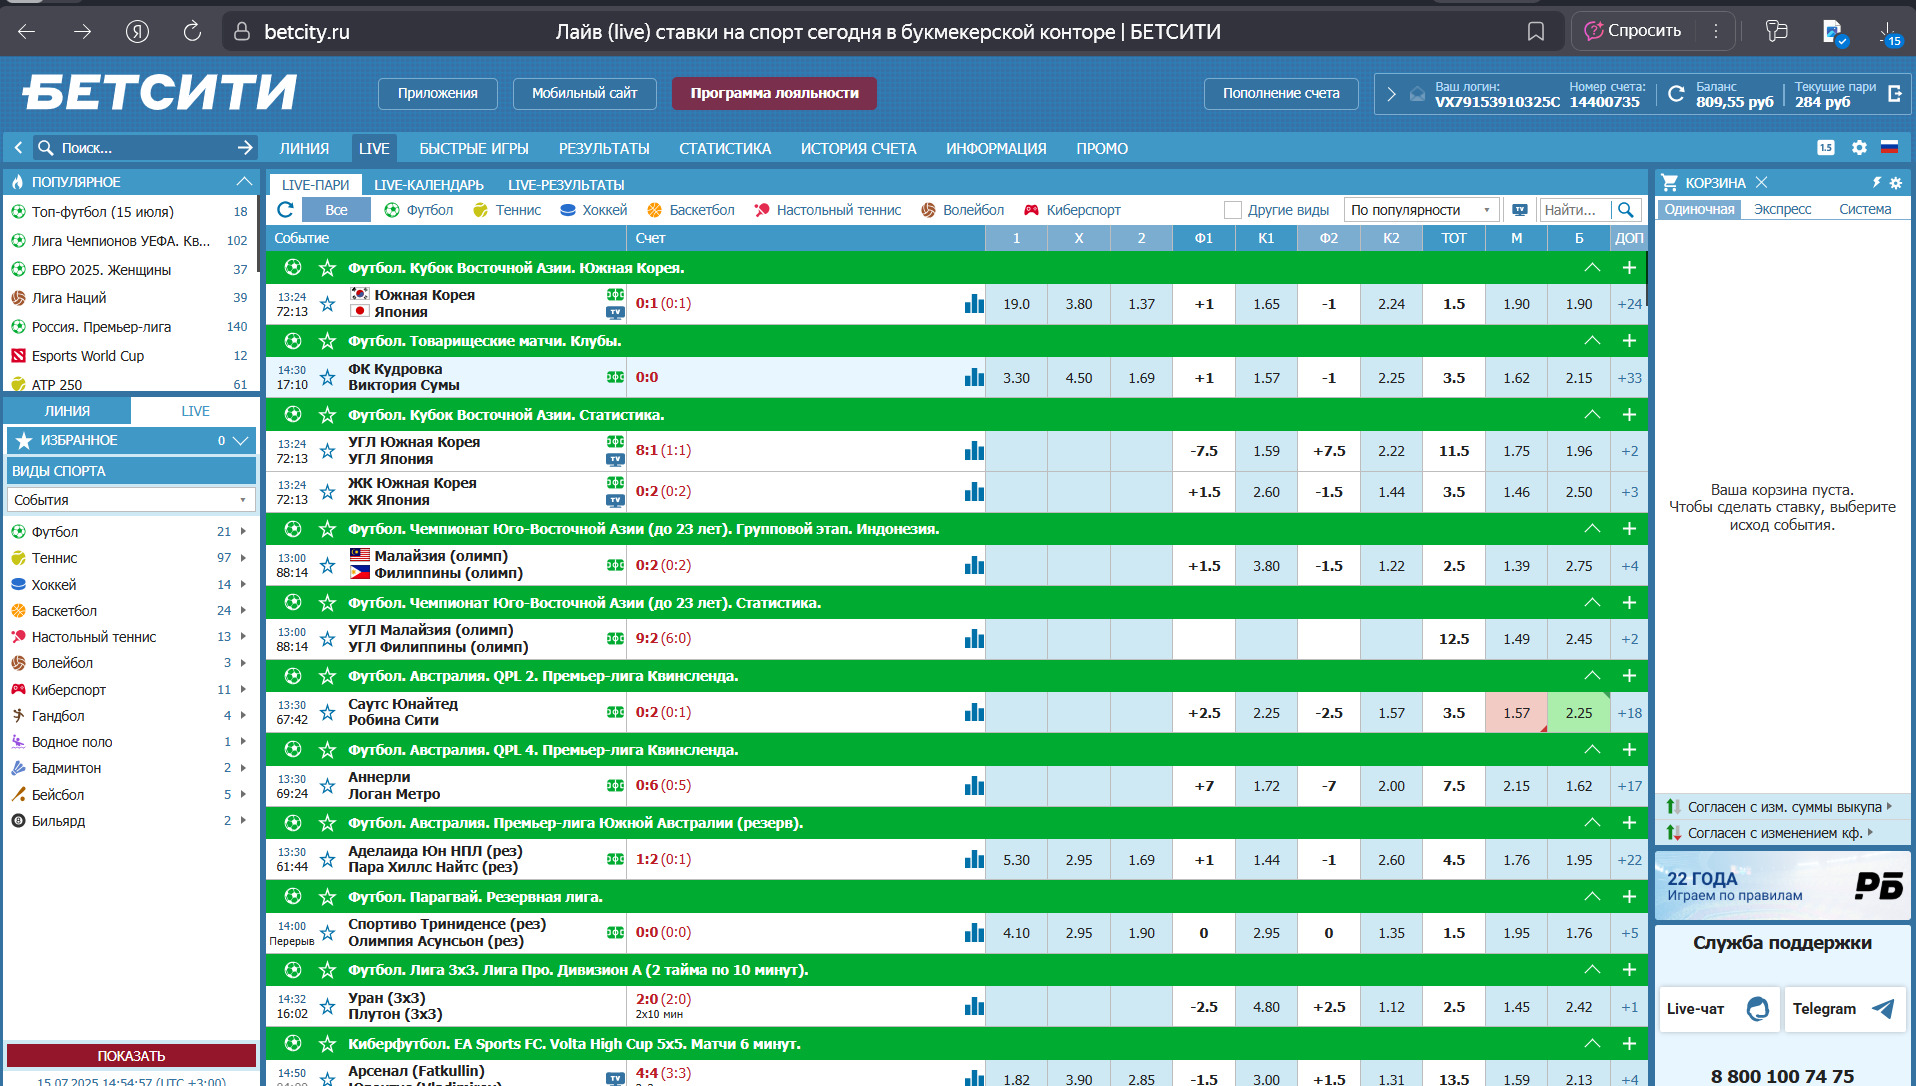1916x1086 pixels.
Task: Open TV broadcast for Южная Корея – Япония
Action: click(x=615, y=313)
